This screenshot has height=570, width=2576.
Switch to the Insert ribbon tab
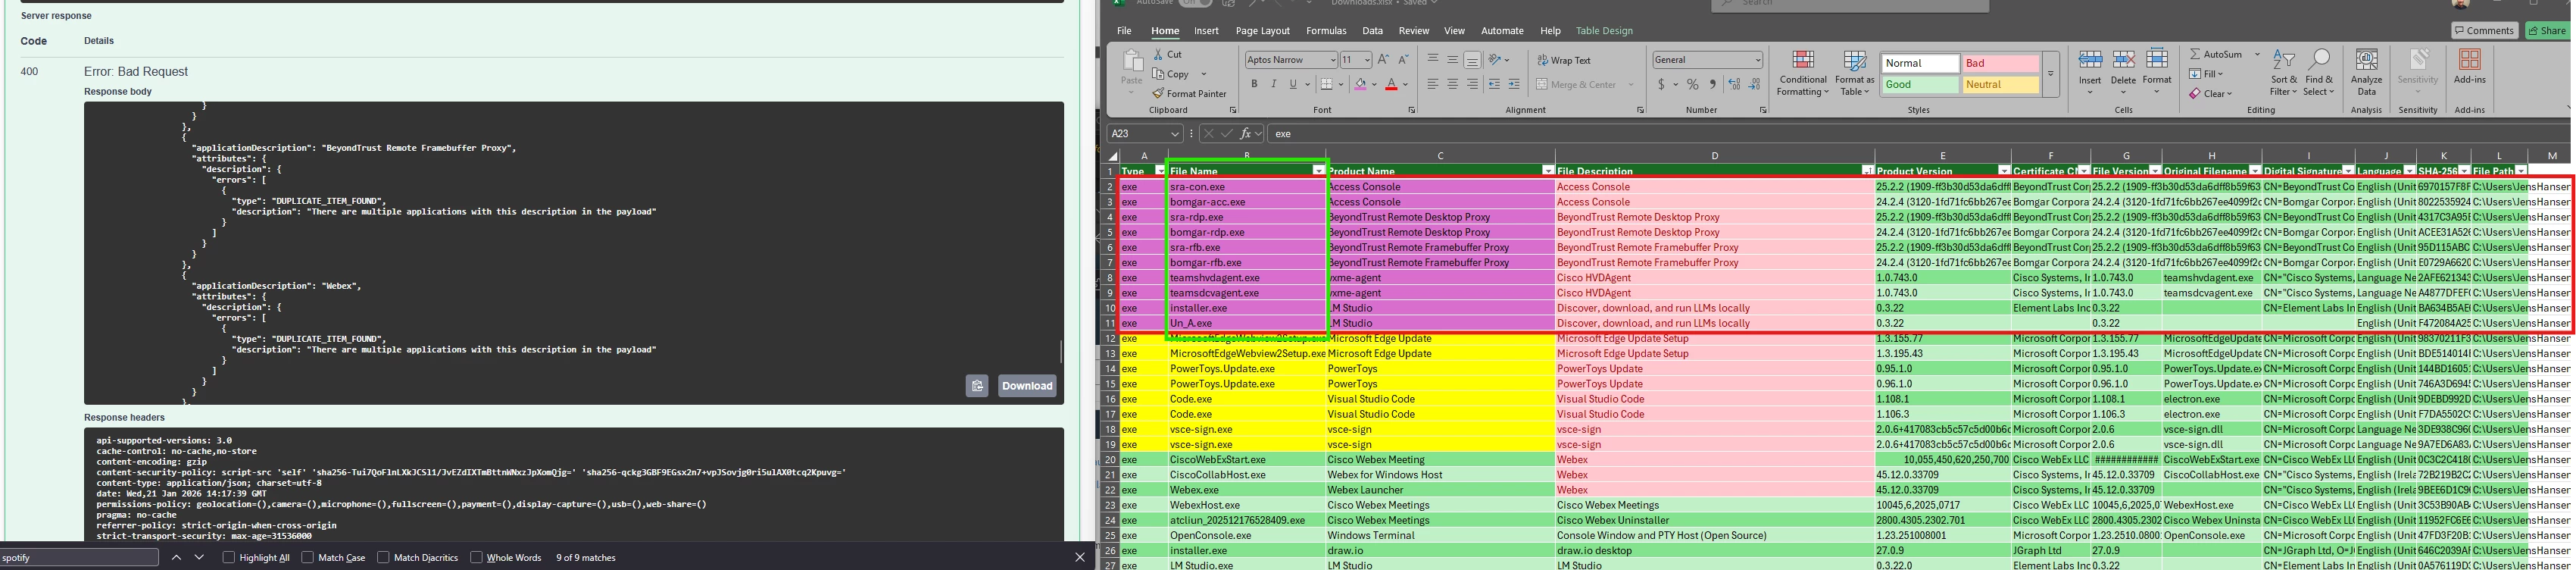tap(1206, 31)
